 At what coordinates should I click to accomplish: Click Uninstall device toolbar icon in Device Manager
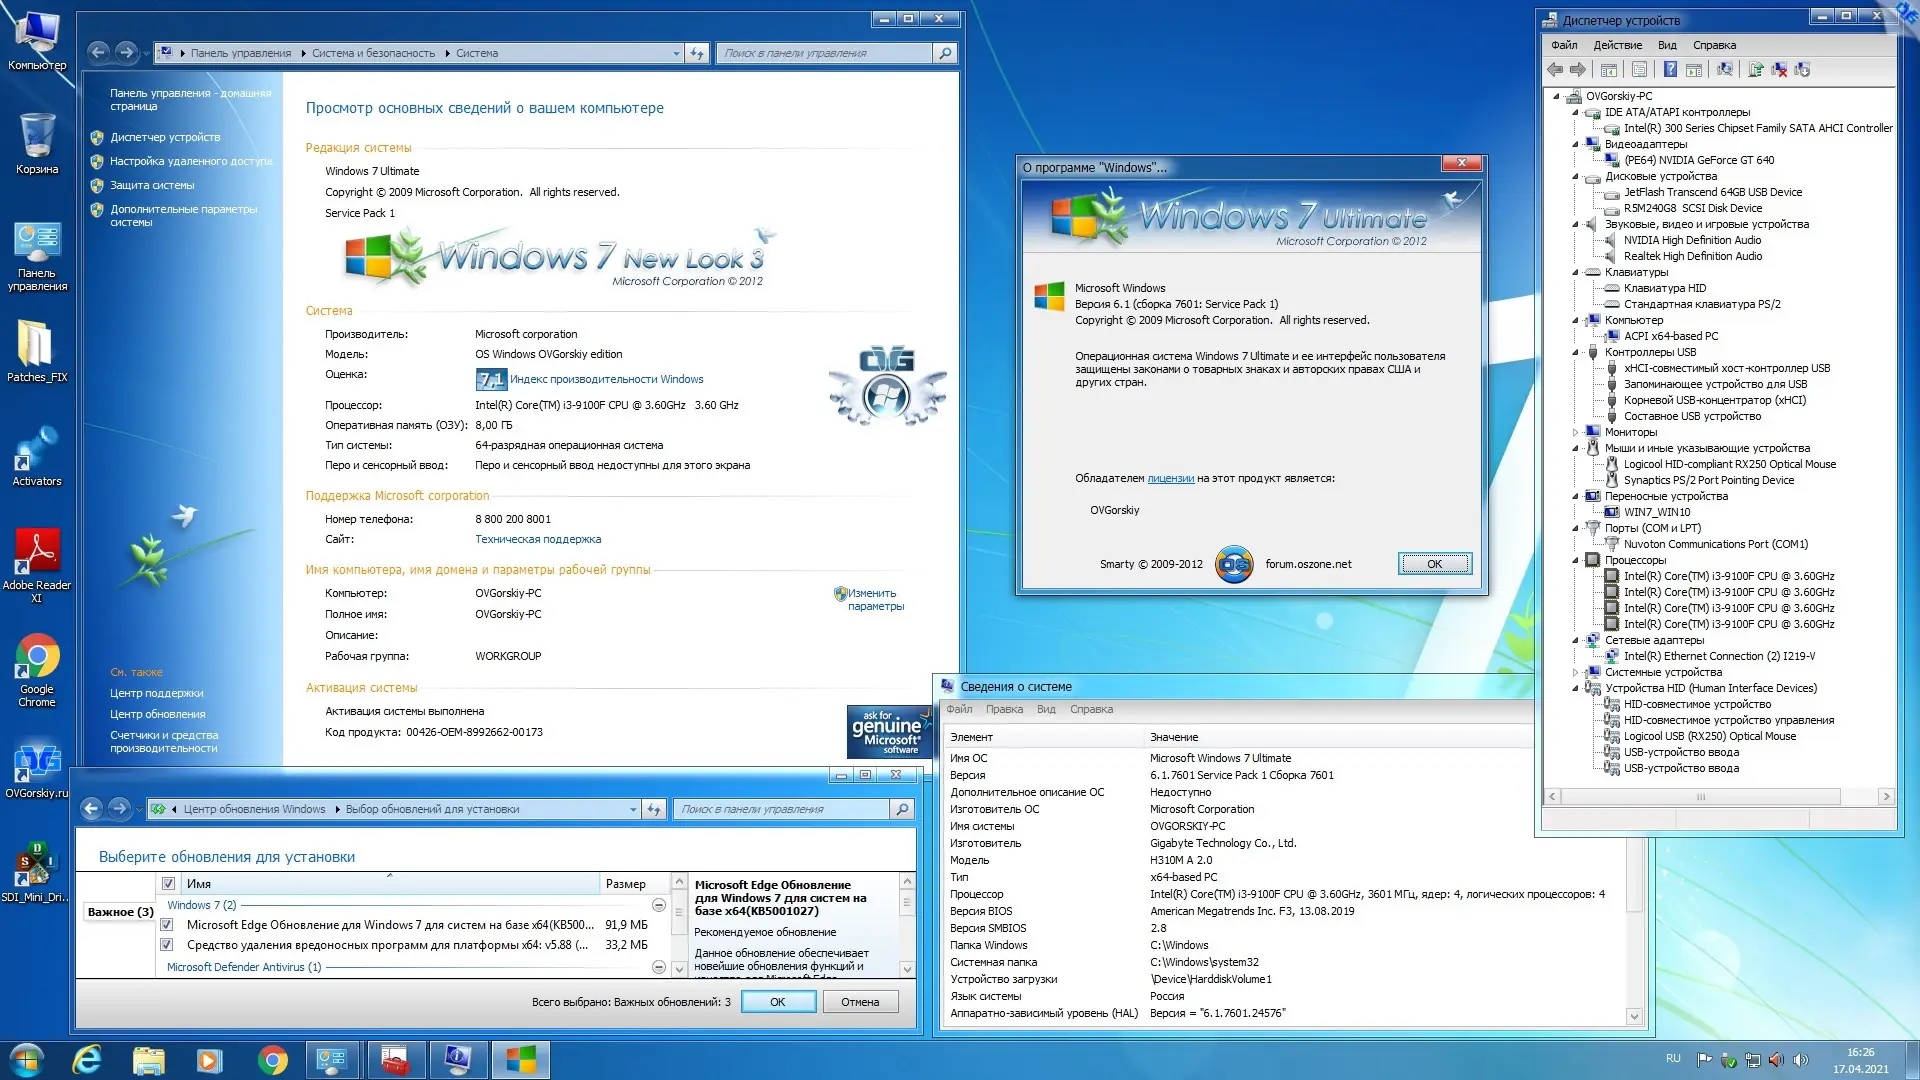[1779, 69]
